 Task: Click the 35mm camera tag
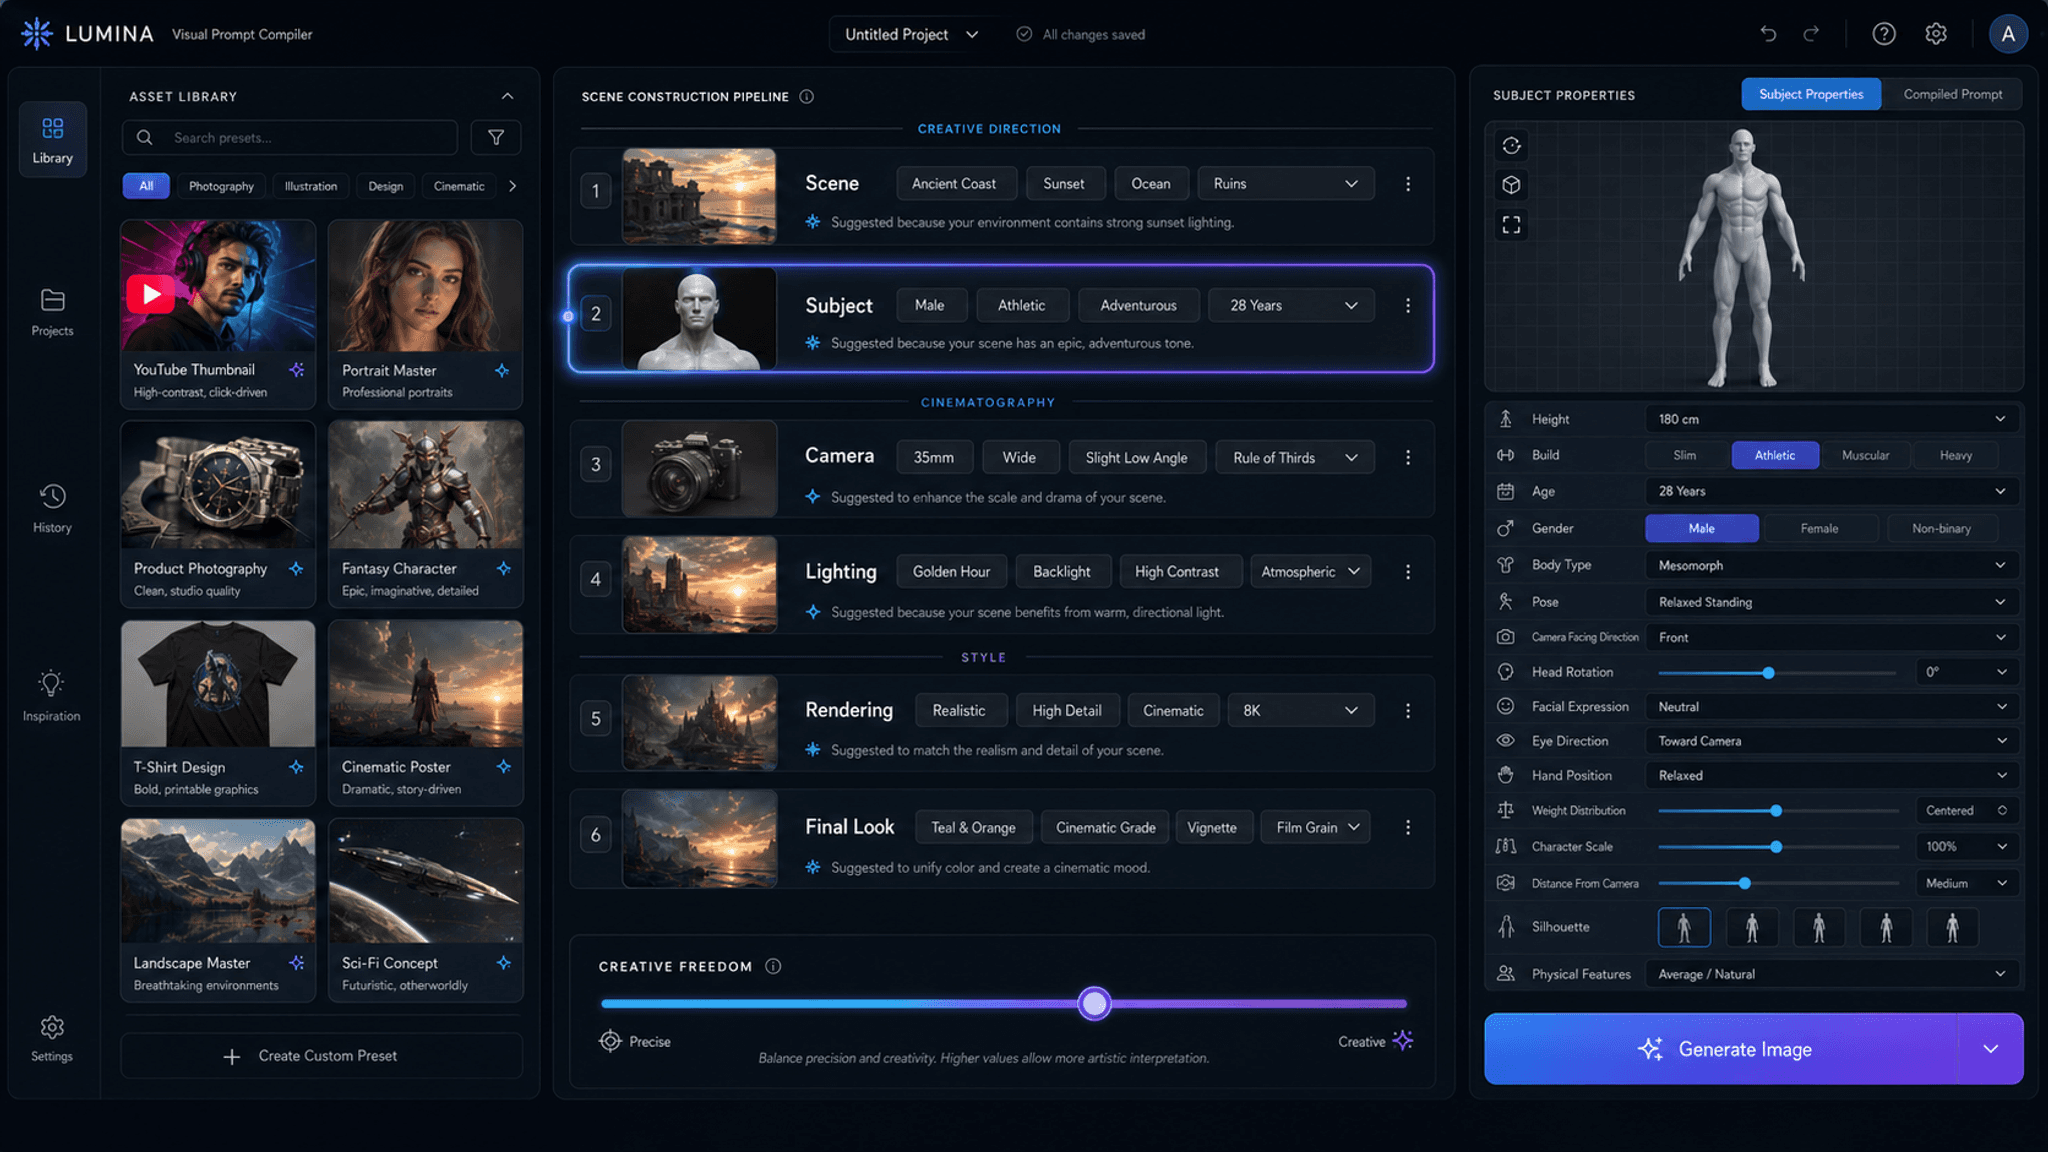pos(933,457)
